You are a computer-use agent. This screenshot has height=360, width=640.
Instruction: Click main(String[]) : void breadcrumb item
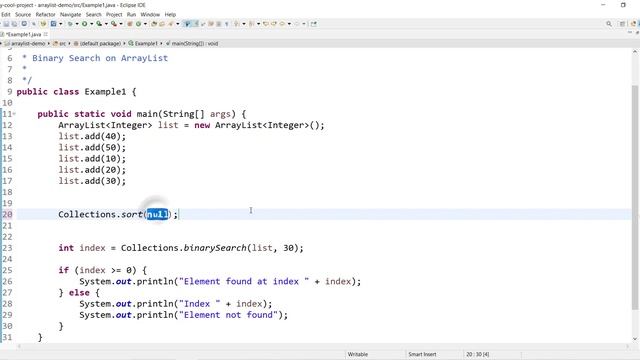coord(194,43)
